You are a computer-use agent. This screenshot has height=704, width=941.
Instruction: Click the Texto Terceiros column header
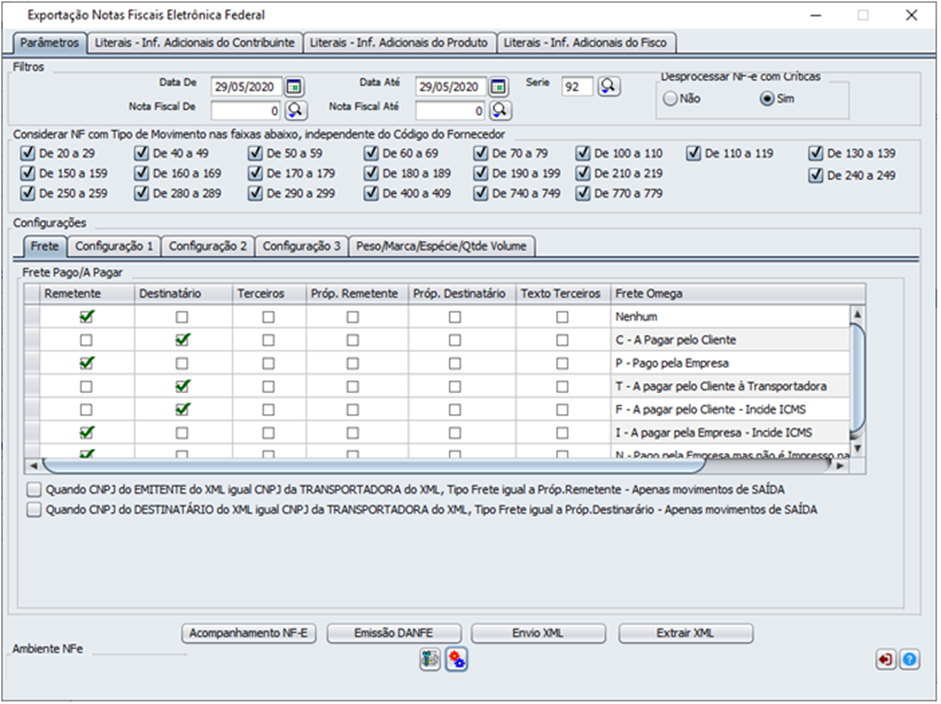[563, 293]
